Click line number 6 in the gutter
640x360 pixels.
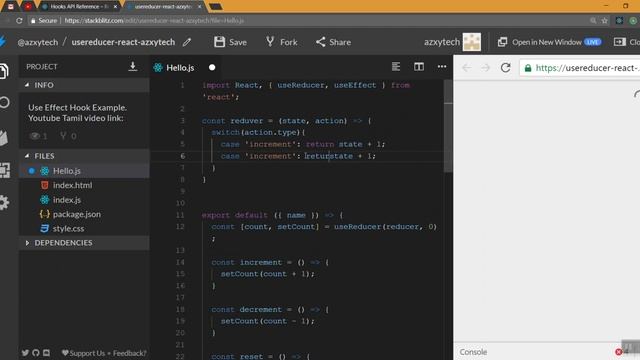182,156
